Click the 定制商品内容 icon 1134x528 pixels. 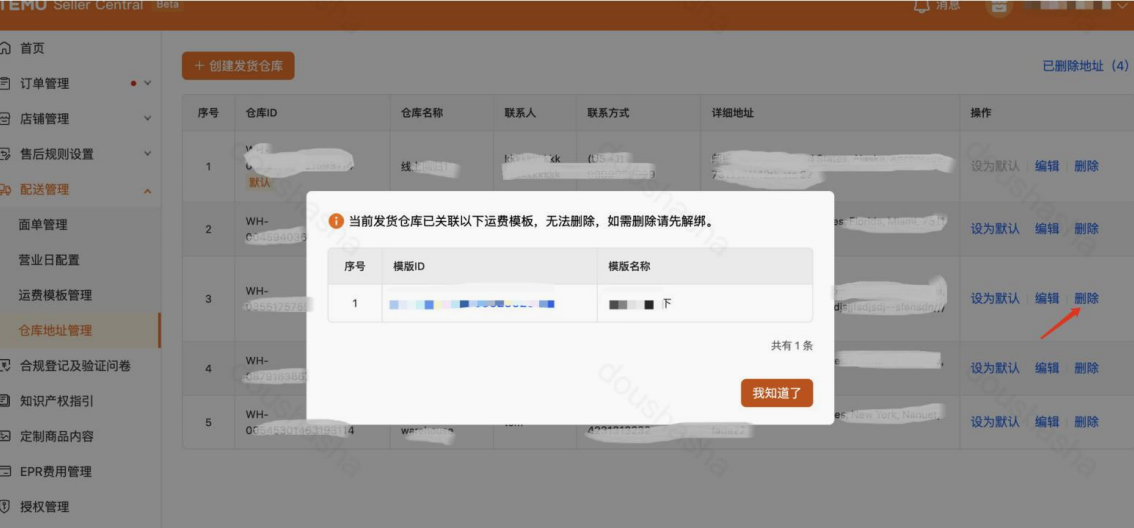coord(5,436)
